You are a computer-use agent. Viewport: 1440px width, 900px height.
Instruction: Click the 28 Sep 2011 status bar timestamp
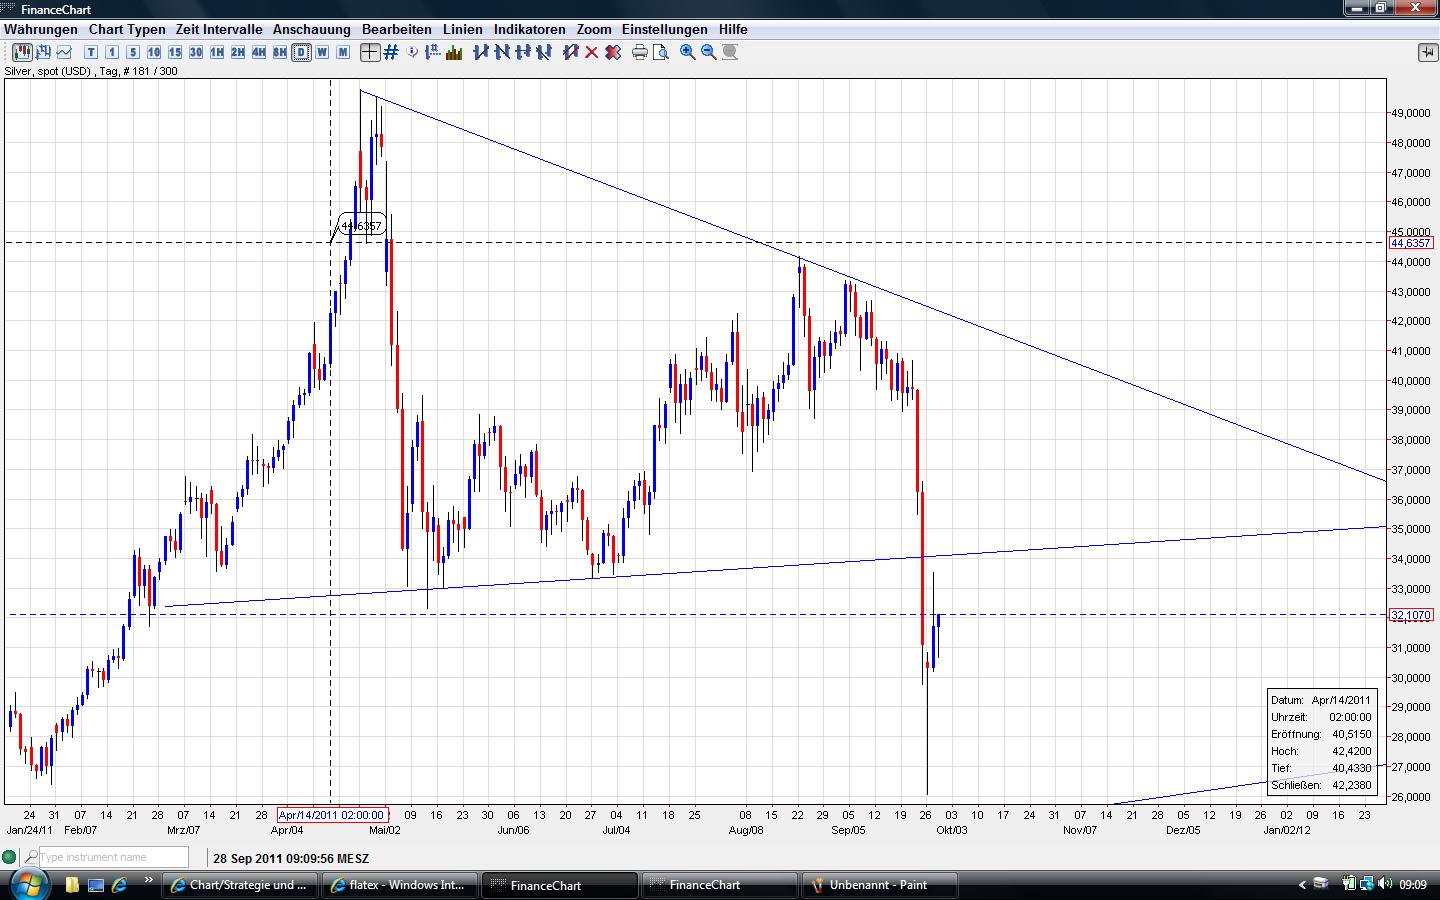tap(291, 858)
